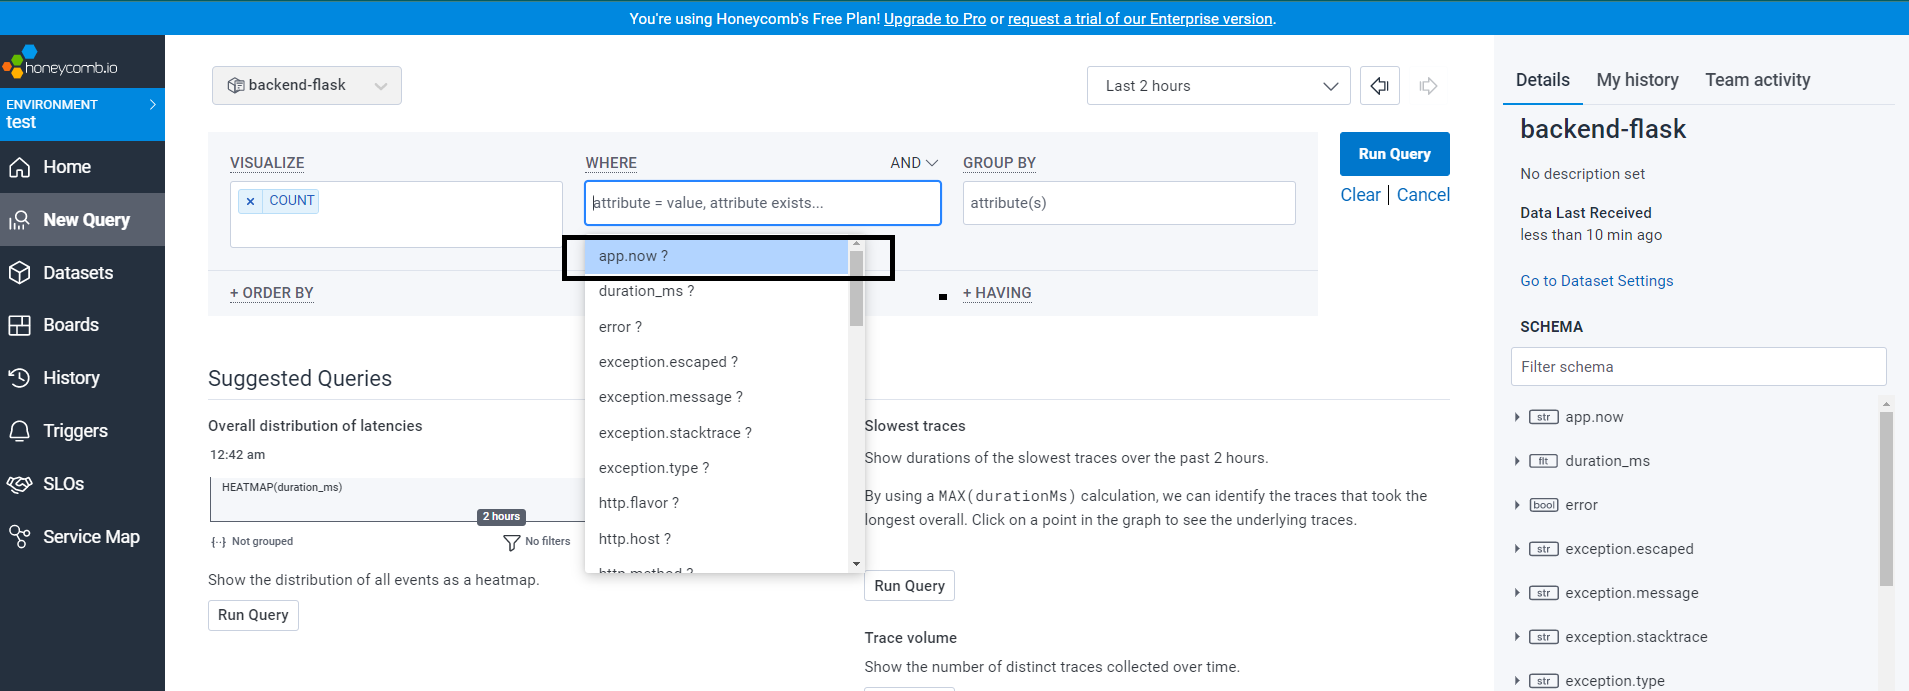
Task: Click the suggestions list scrollbar thumb
Action: 856,288
